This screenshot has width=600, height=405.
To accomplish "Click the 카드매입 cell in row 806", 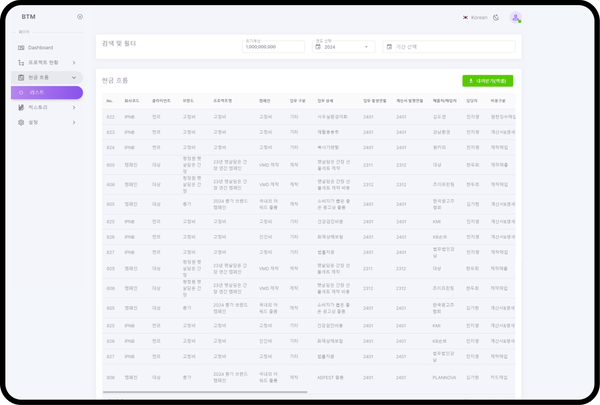I will click(x=499, y=378).
